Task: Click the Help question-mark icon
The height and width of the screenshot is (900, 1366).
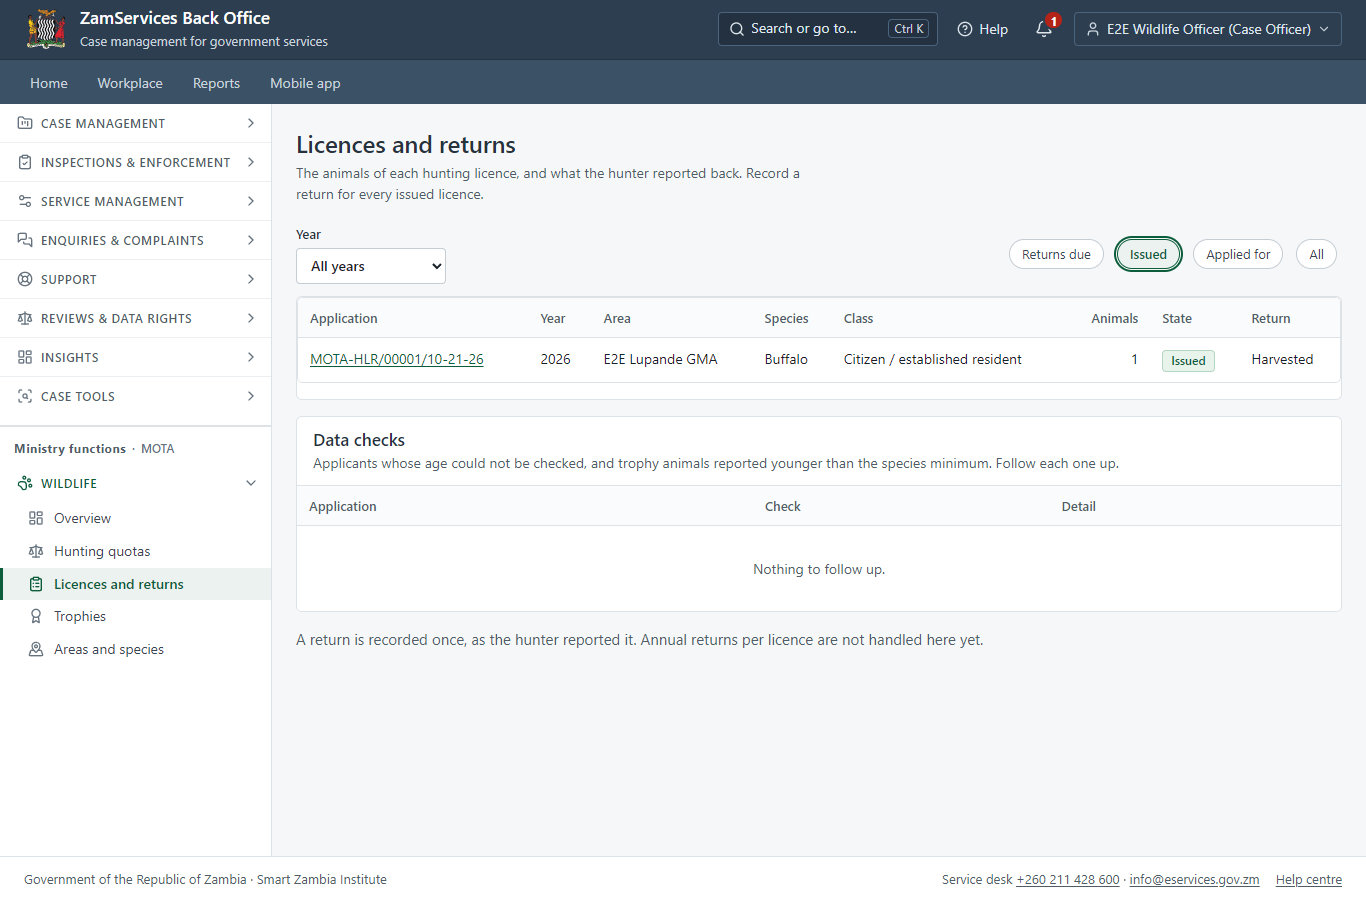Action: pyautogui.click(x=965, y=29)
